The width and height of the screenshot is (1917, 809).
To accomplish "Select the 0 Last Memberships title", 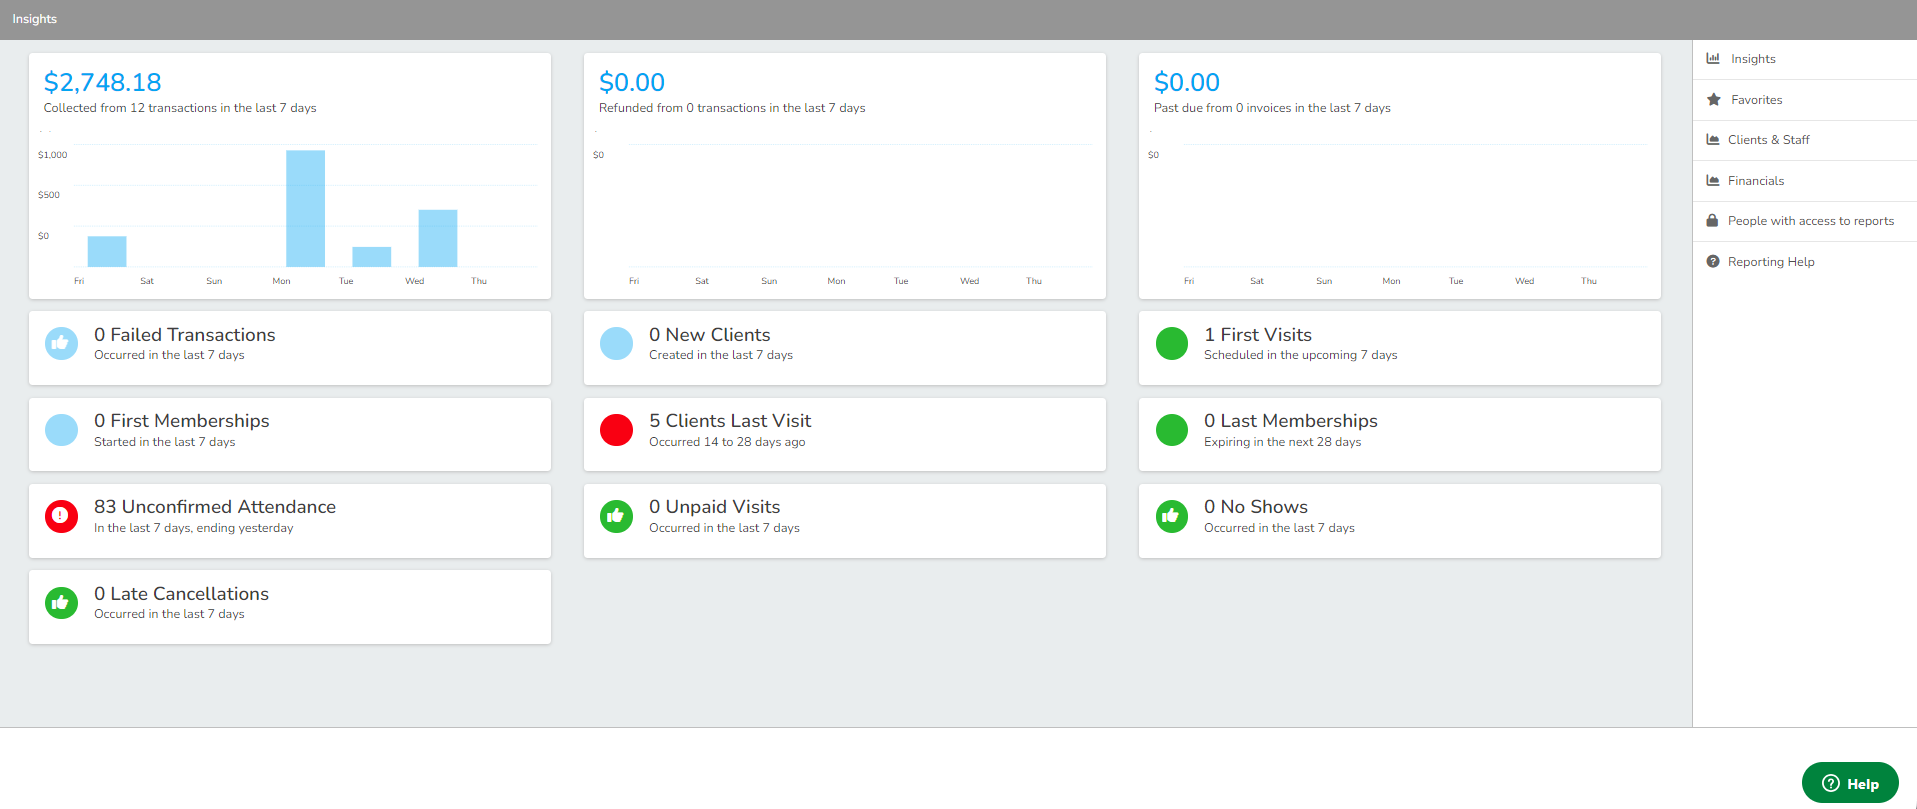I will click(x=1290, y=421).
